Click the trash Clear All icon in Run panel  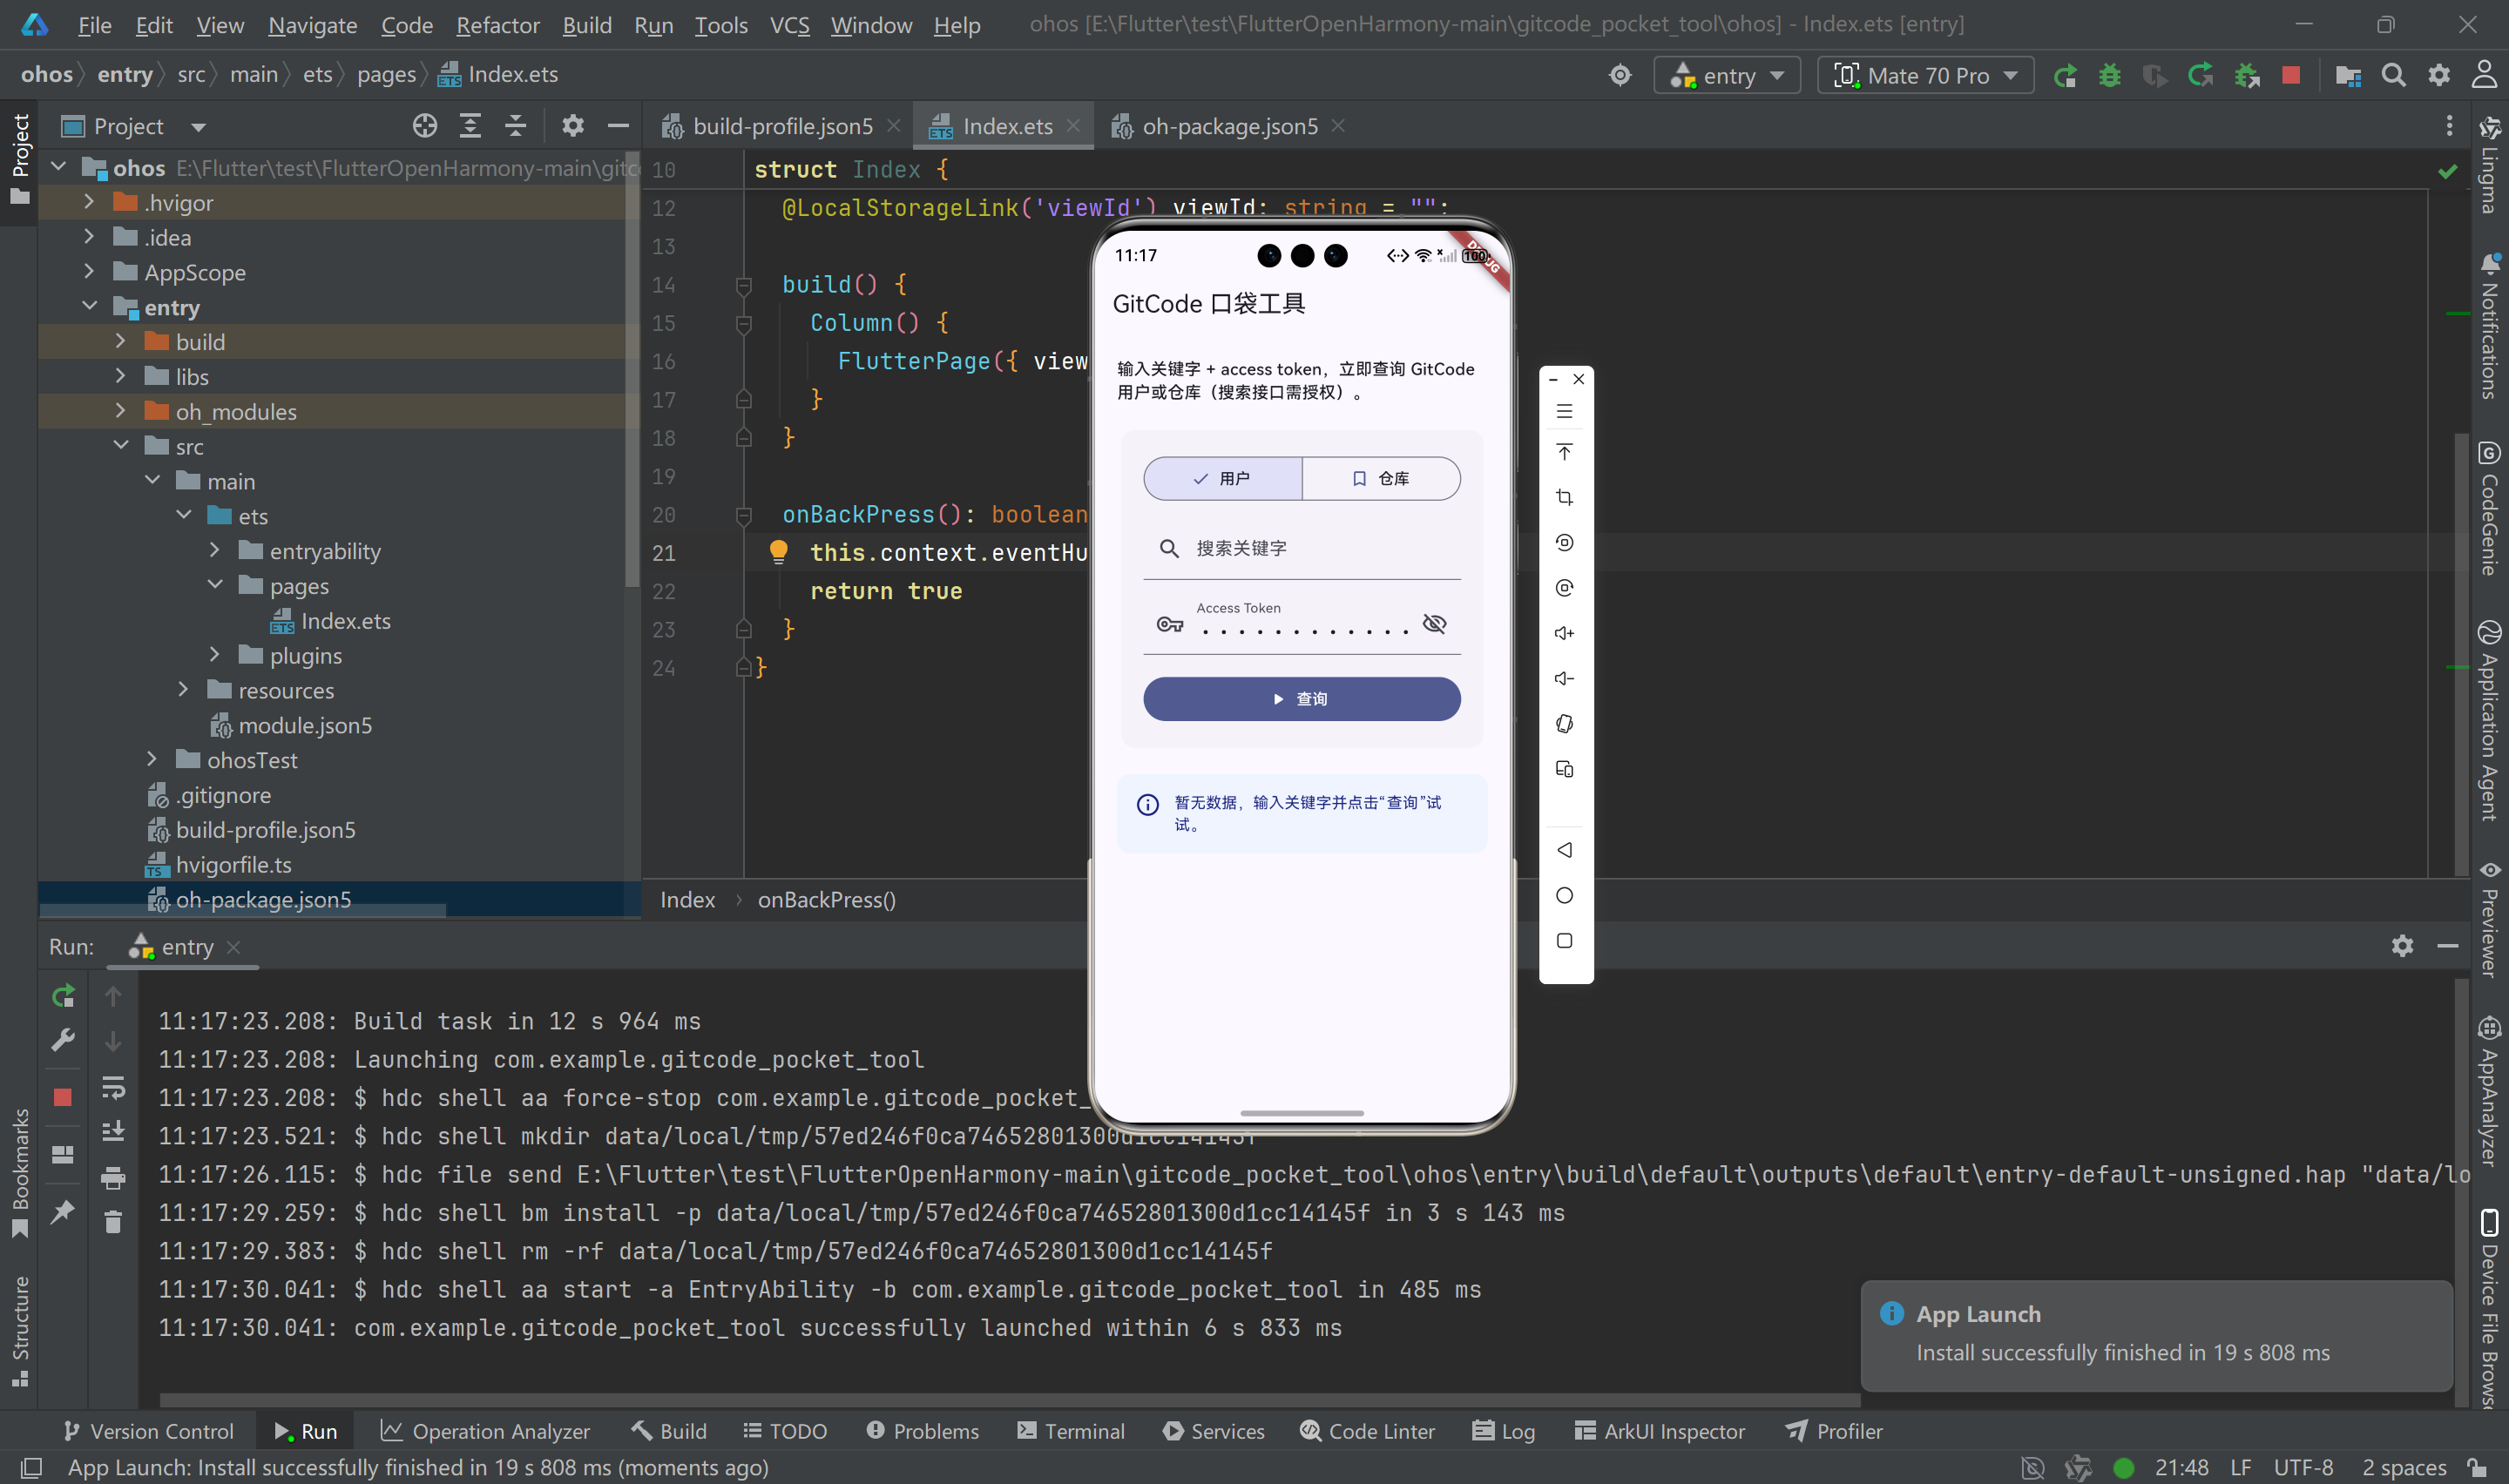pyautogui.click(x=113, y=1222)
